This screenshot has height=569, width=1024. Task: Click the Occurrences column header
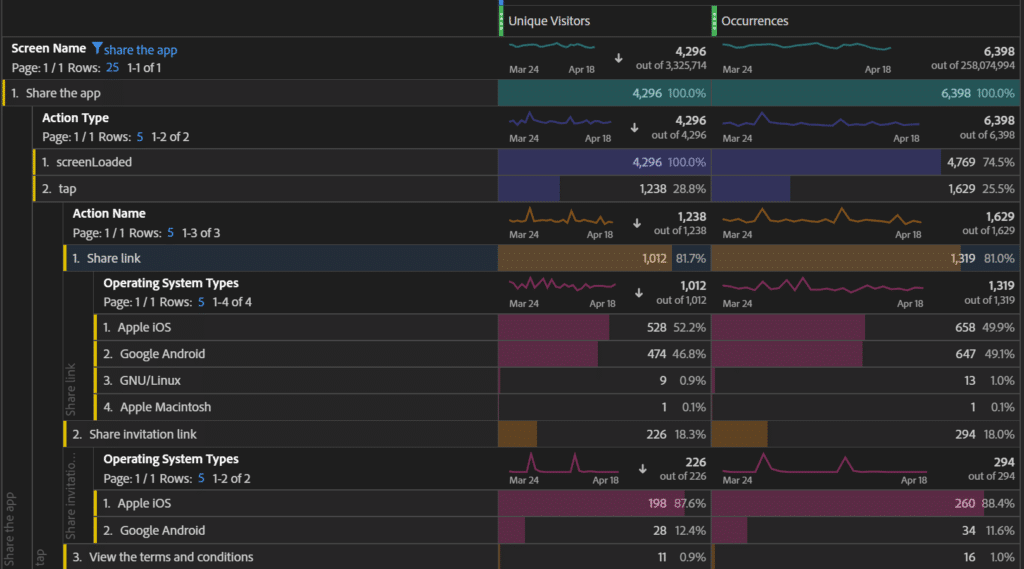(754, 21)
